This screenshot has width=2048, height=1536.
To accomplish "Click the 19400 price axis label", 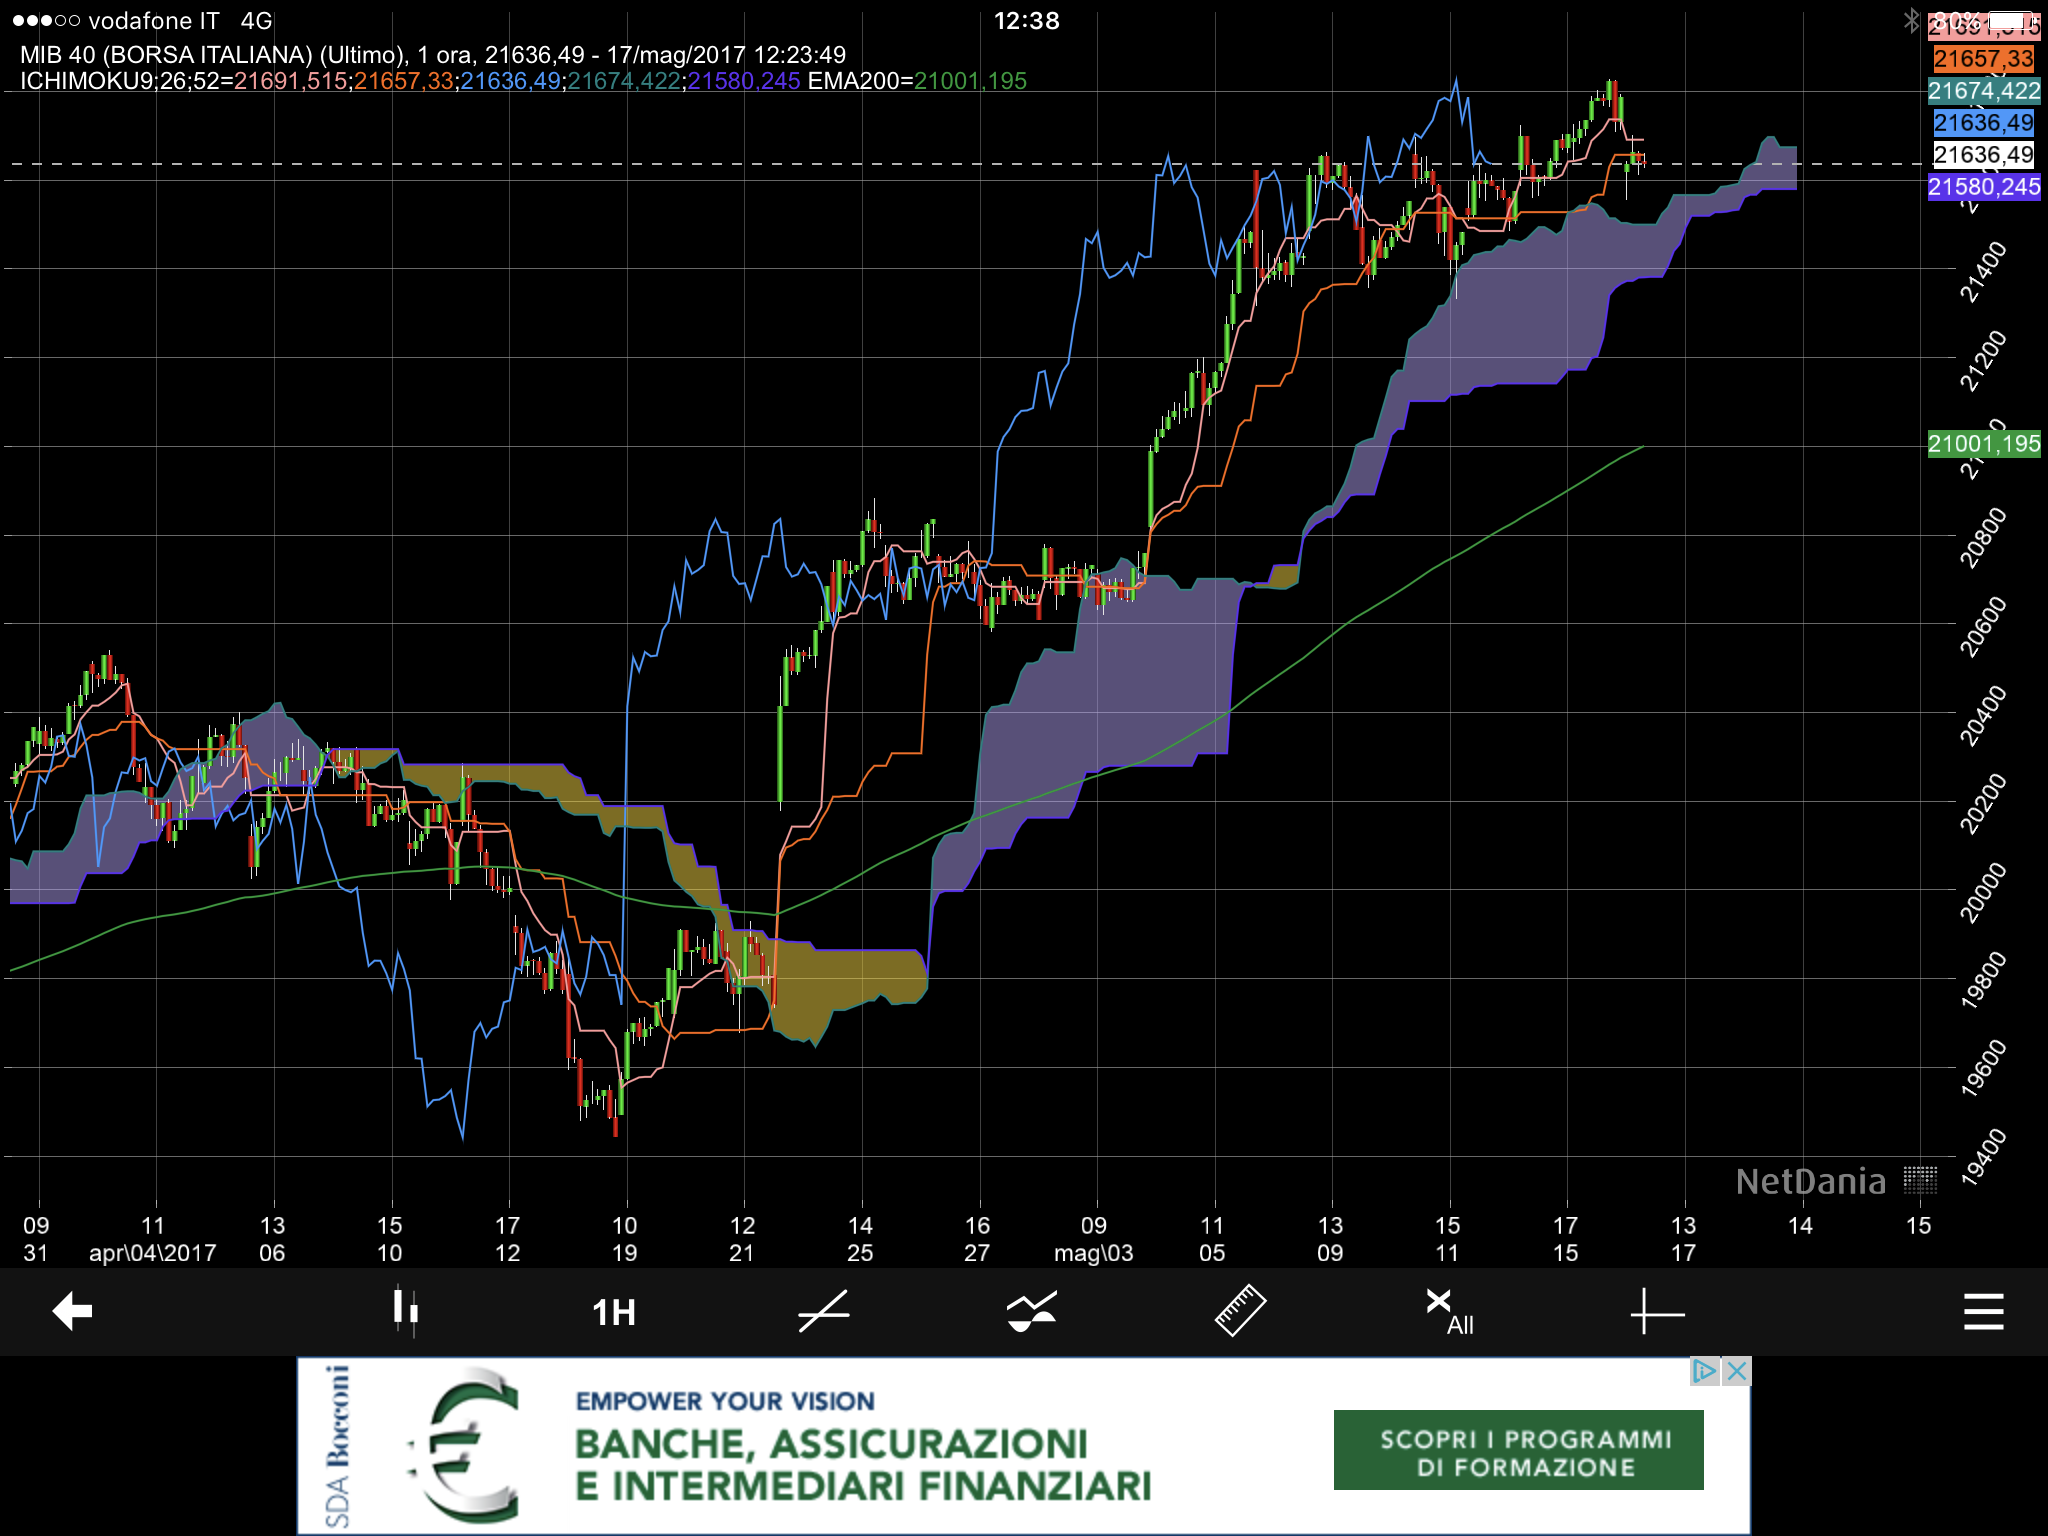I will tap(1983, 1158).
